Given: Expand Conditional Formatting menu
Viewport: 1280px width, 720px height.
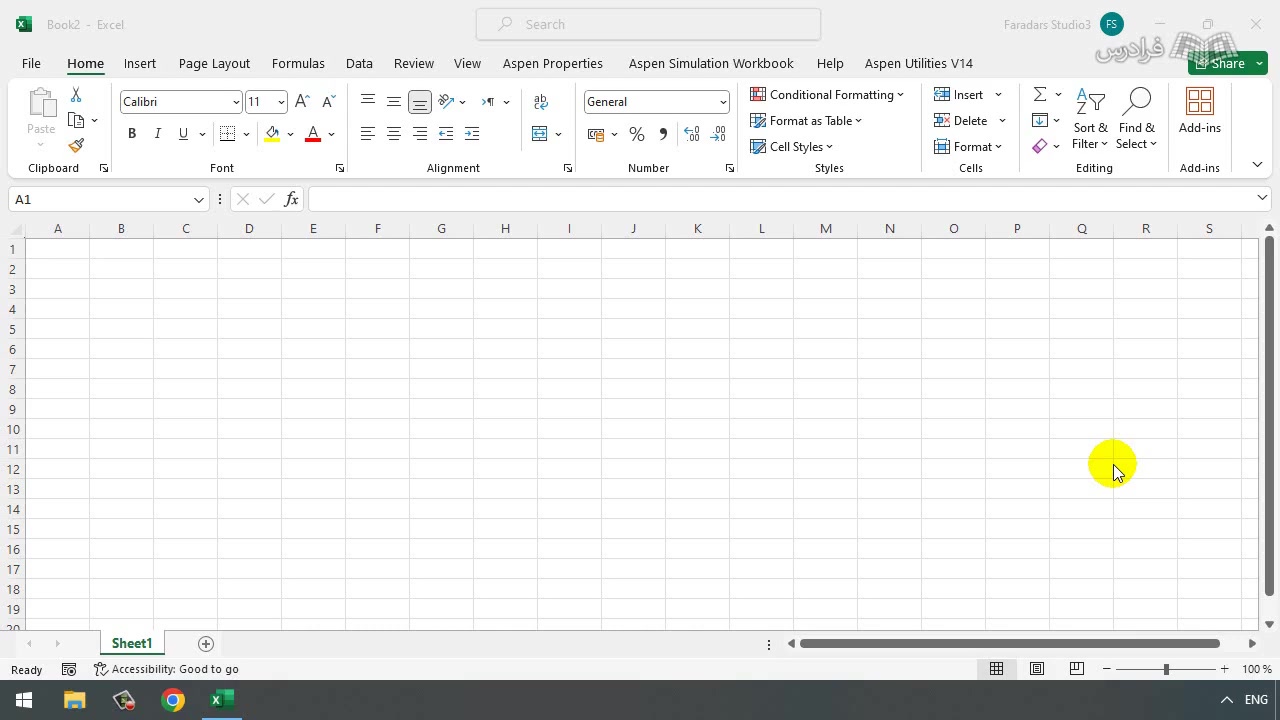Looking at the screenshot, I should click(x=827, y=94).
